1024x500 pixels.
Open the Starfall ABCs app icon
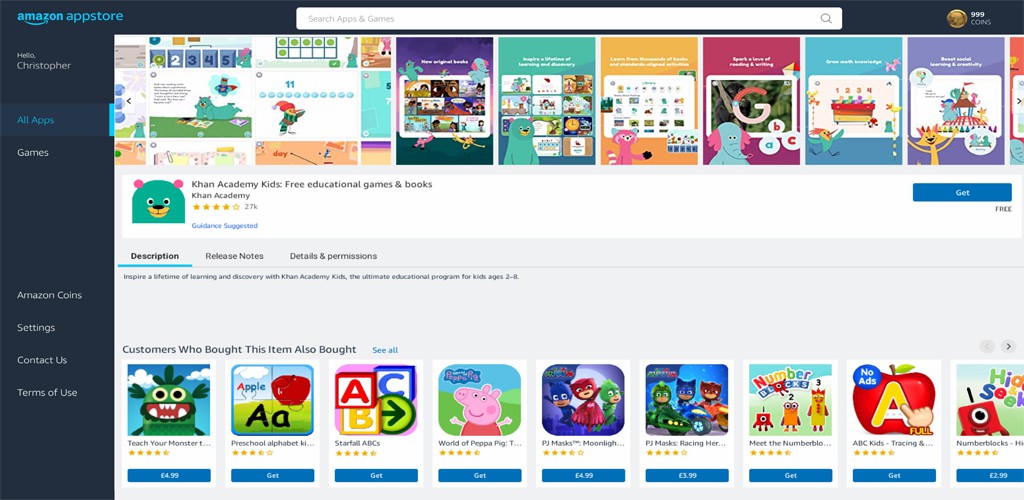[376, 400]
